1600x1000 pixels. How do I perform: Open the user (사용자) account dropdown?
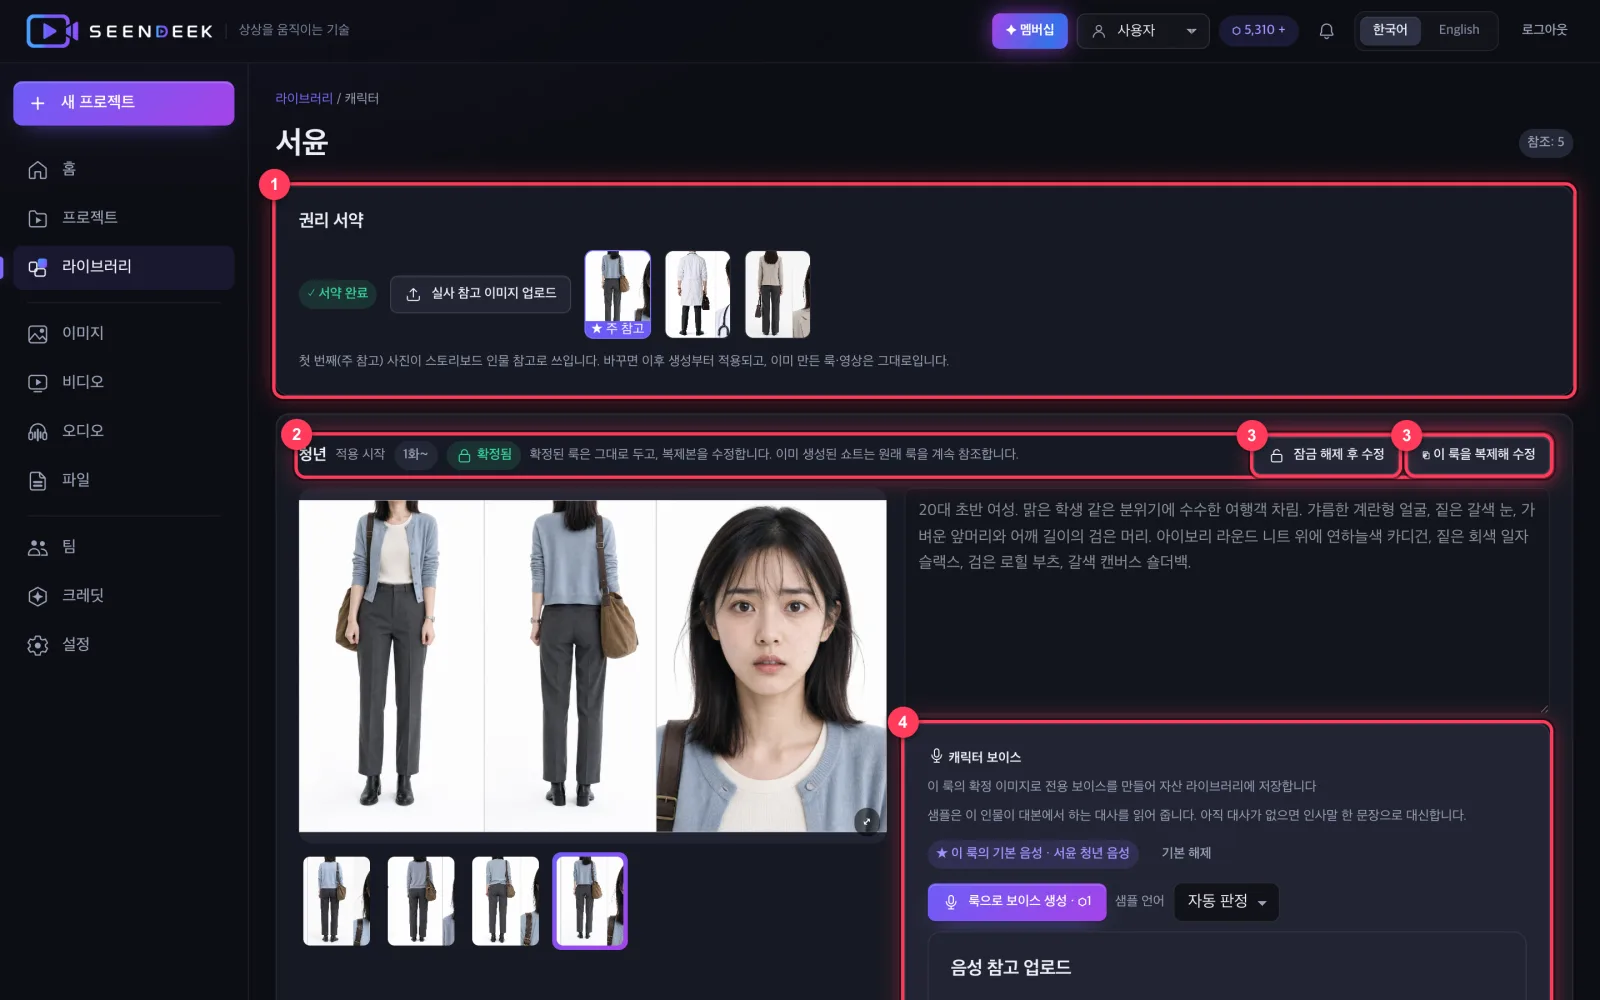coord(1143,31)
